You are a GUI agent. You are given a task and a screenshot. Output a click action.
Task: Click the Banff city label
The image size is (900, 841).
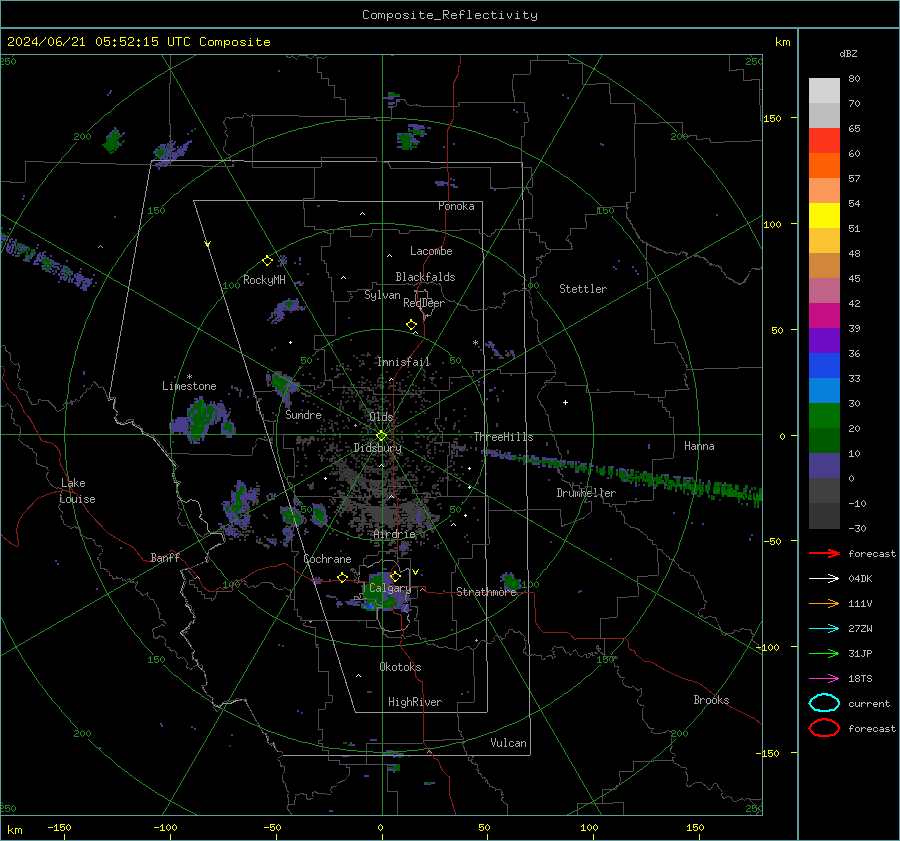coord(165,557)
